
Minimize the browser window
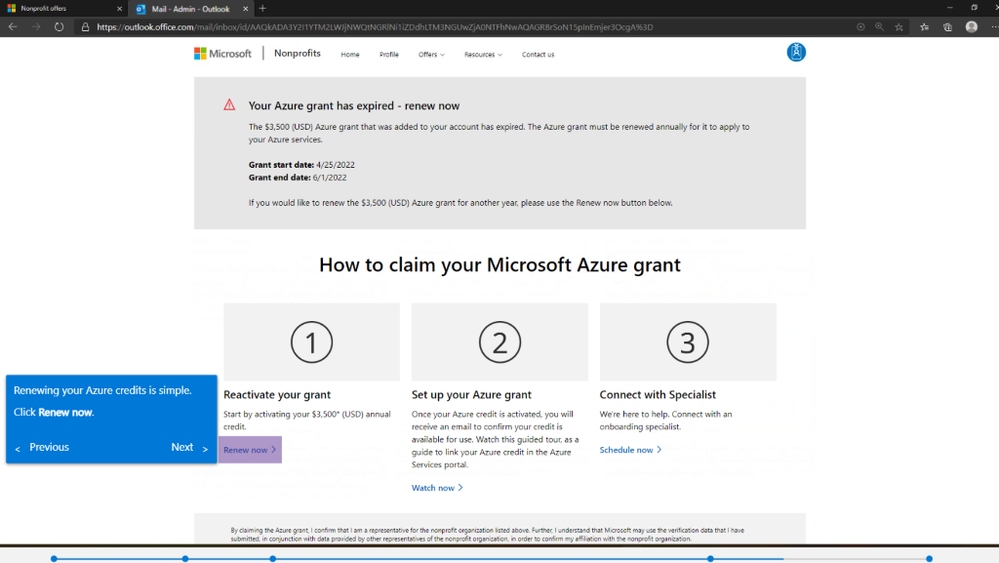coord(949,8)
